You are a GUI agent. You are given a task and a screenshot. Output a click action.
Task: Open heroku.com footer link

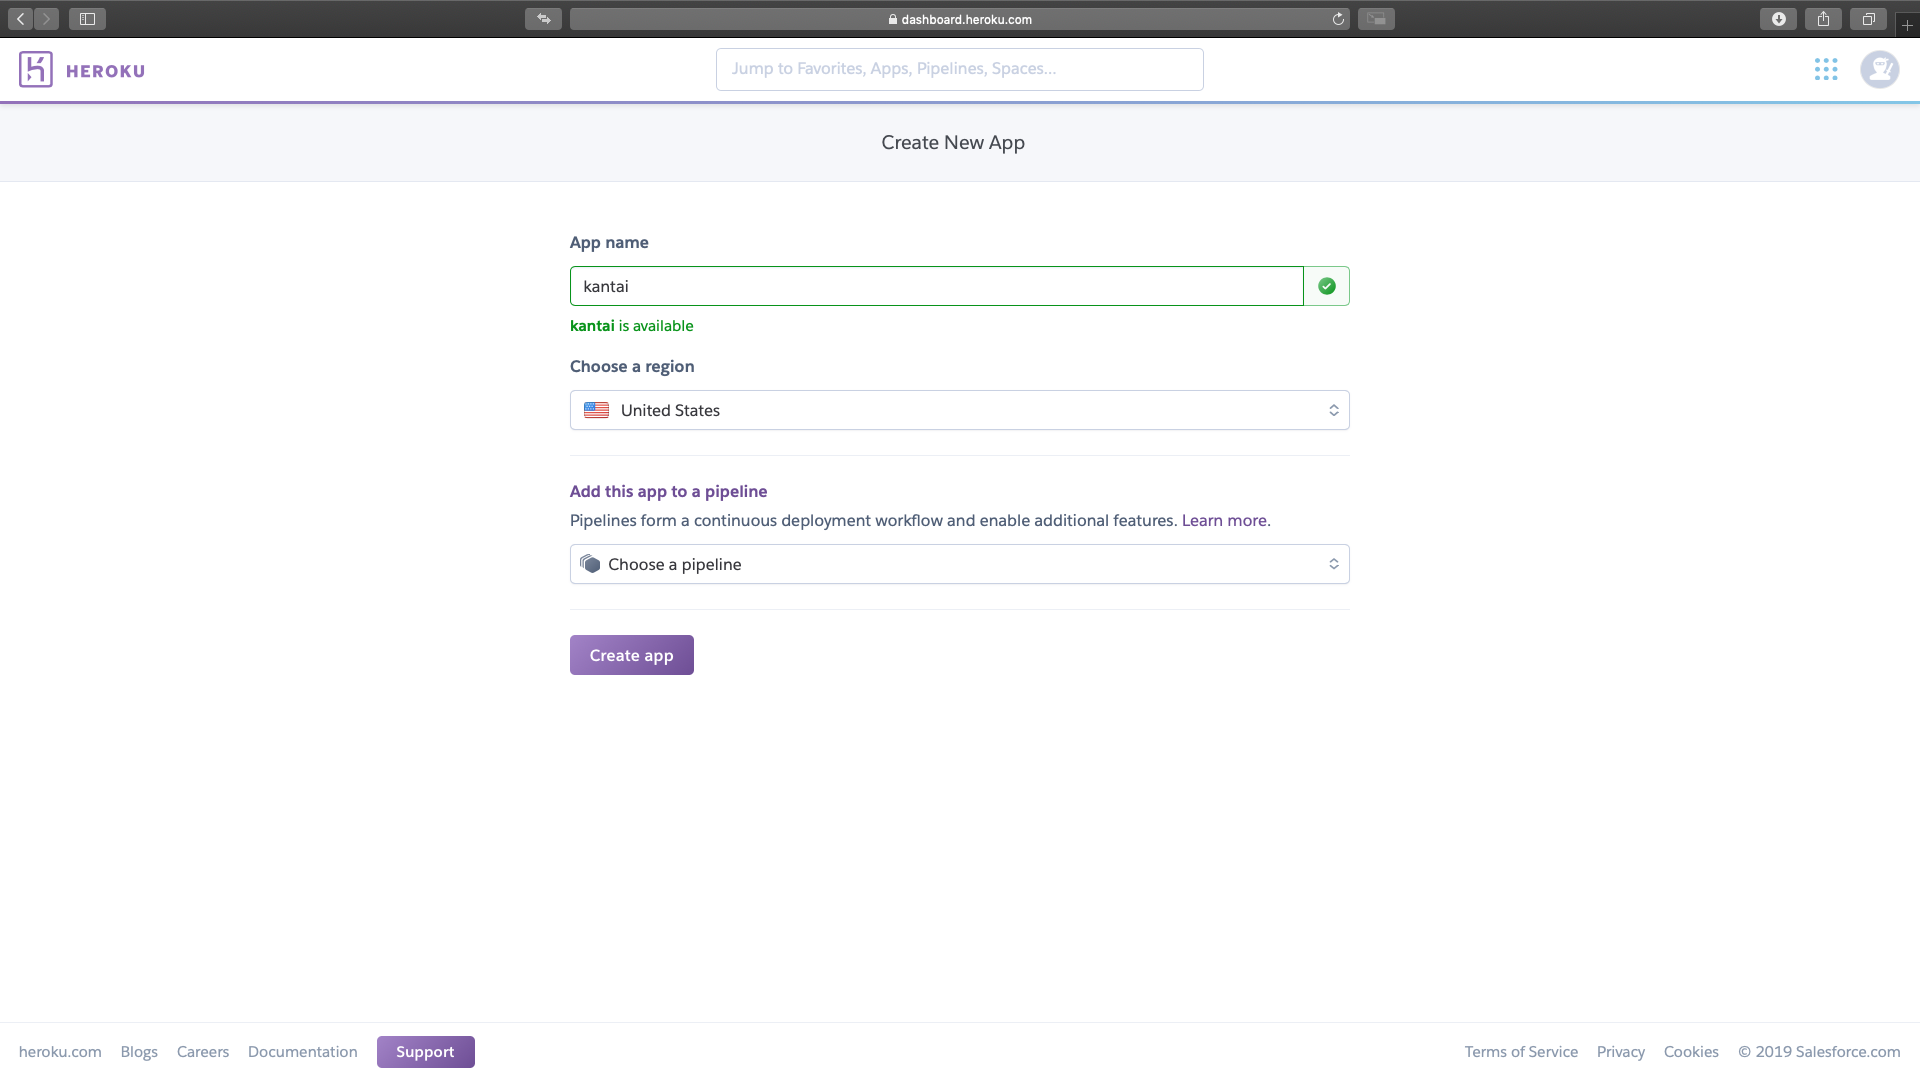[x=60, y=1051]
